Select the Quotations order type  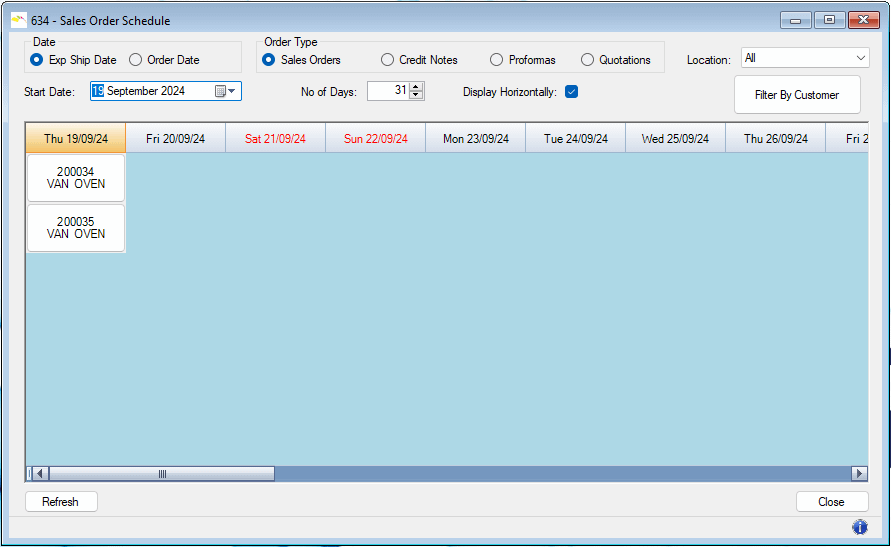tap(587, 60)
